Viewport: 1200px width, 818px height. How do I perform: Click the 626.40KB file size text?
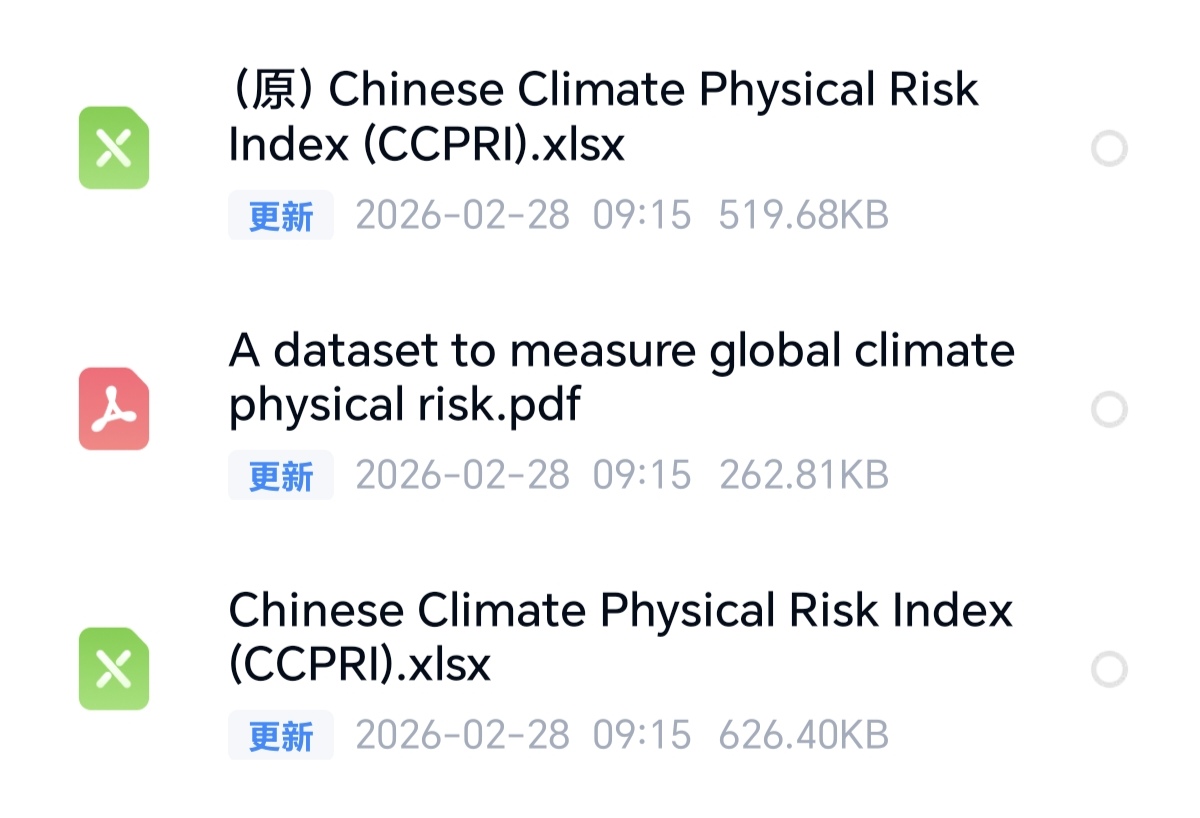pyautogui.click(x=803, y=737)
